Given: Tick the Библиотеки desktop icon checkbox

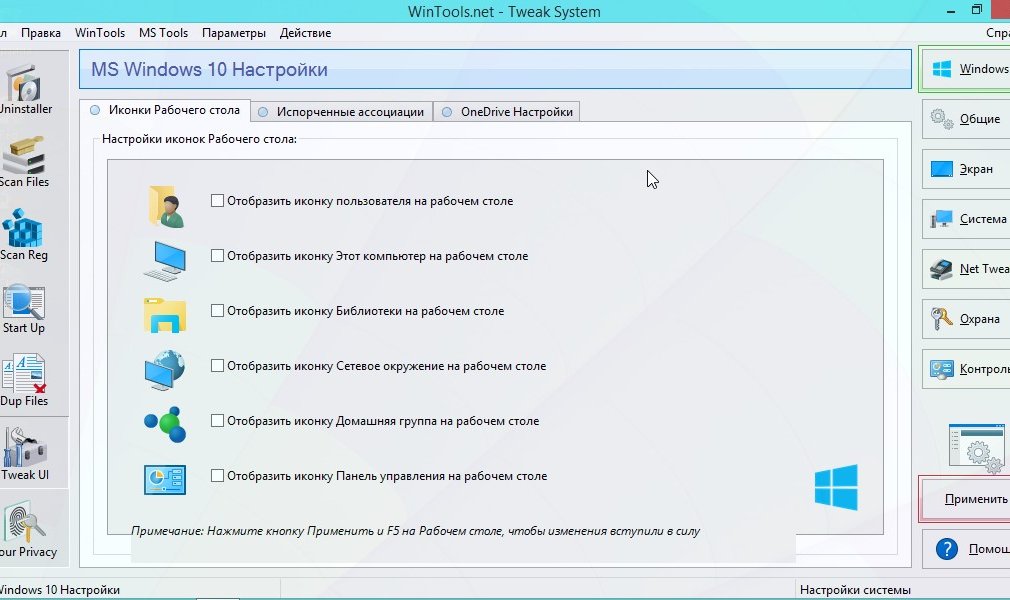Looking at the screenshot, I should [x=217, y=310].
